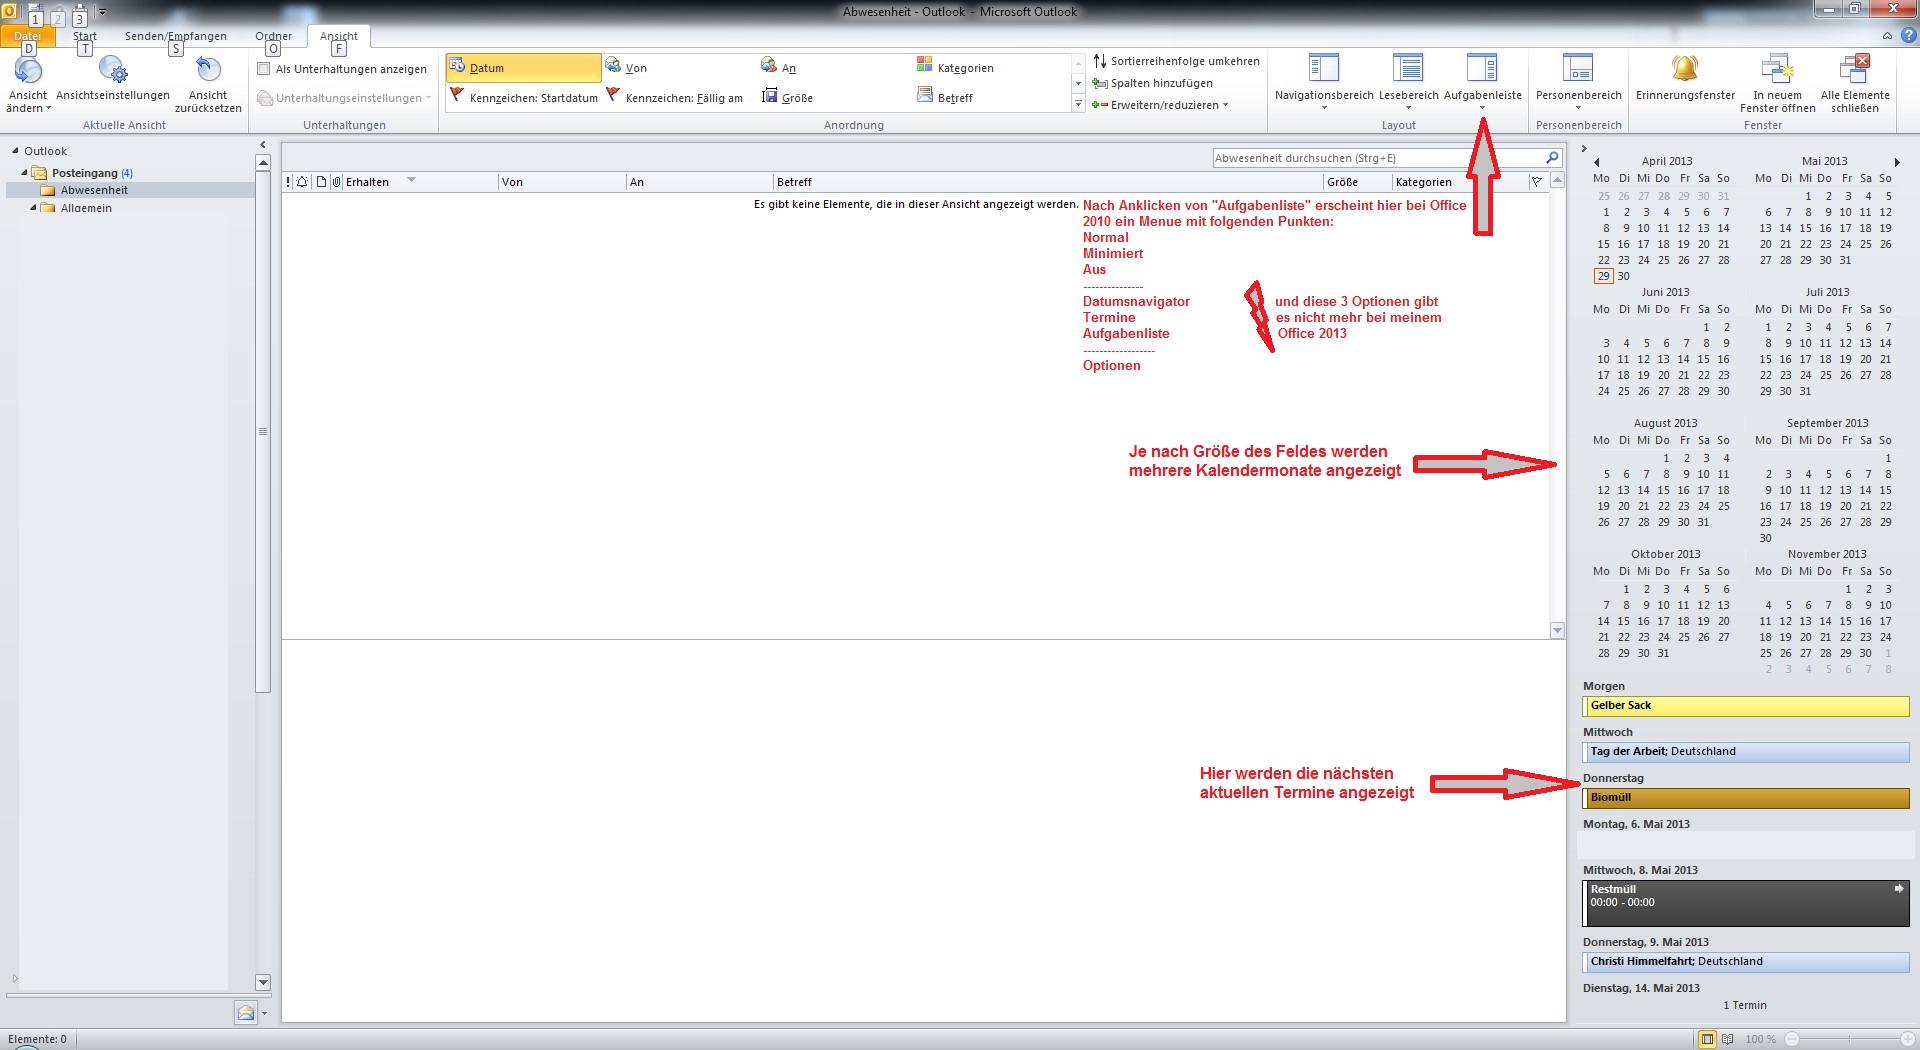The image size is (1920, 1050).
Task: Minimize the ribbon with the caret
Action: coord(1887,36)
